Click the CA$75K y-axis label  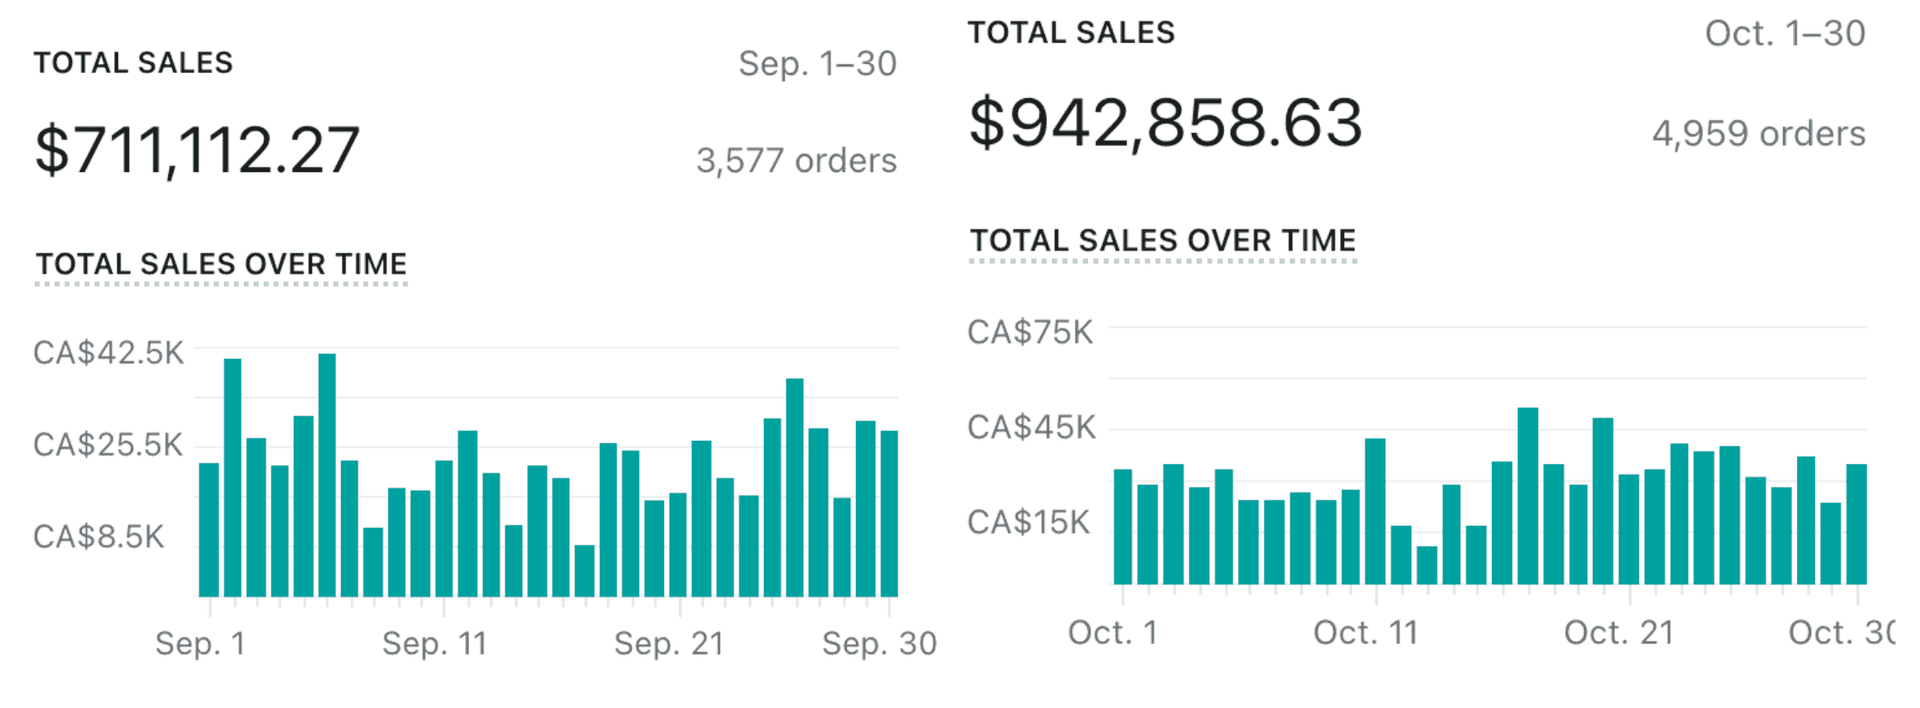1030,332
